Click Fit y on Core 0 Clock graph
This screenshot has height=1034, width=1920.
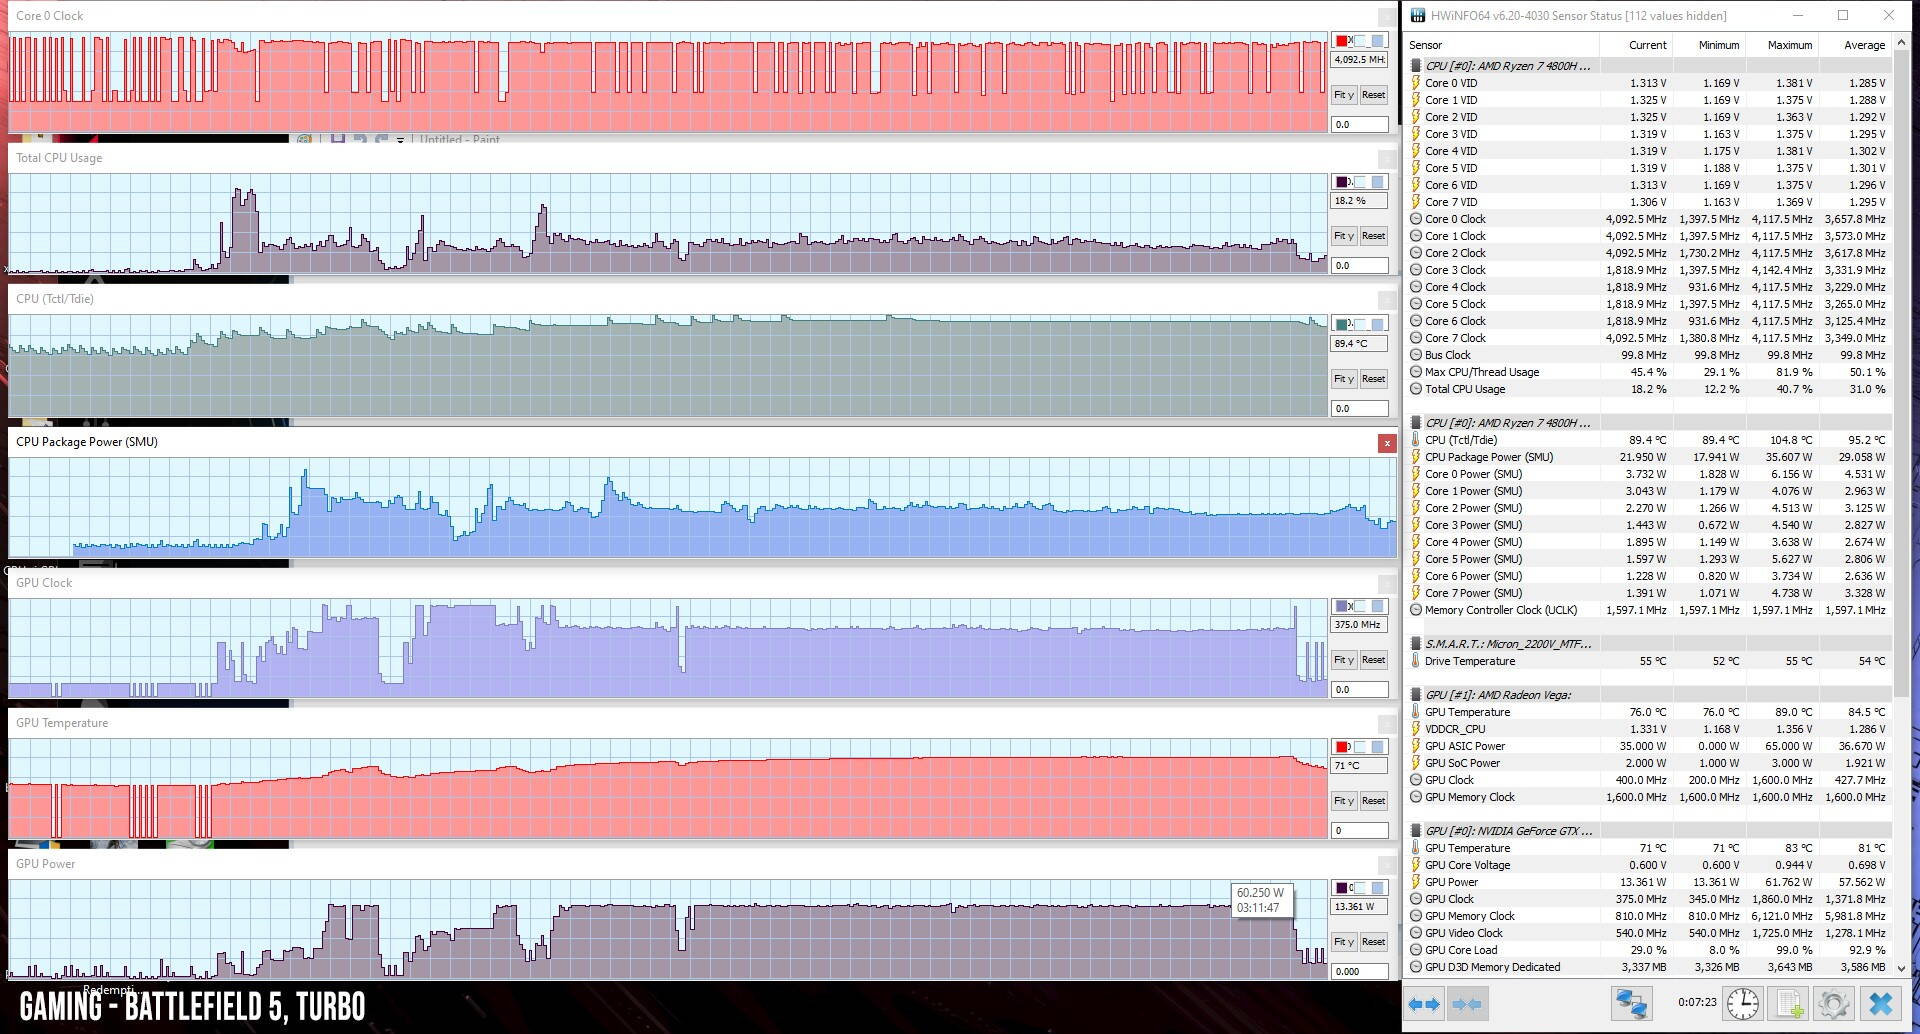pyautogui.click(x=1343, y=95)
